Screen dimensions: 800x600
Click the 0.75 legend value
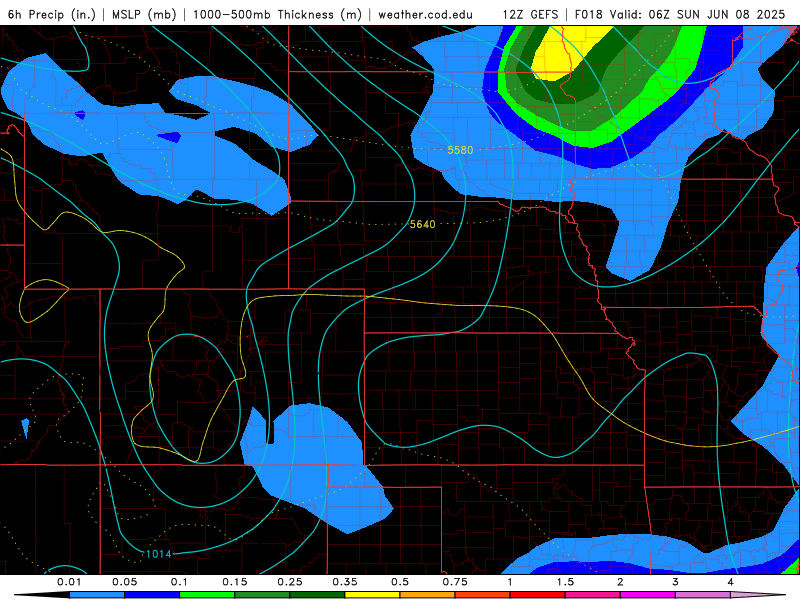point(455,582)
